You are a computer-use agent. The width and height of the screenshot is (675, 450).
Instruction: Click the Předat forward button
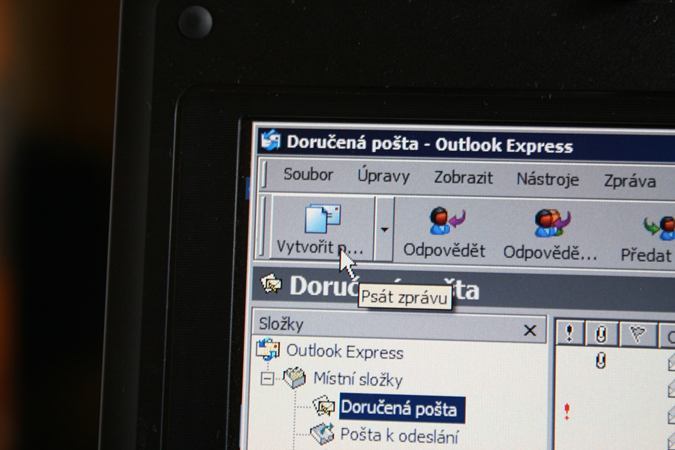point(647,240)
